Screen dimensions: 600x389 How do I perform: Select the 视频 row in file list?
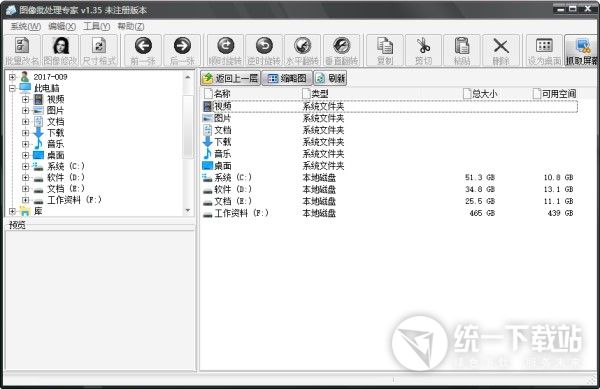[390, 106]
